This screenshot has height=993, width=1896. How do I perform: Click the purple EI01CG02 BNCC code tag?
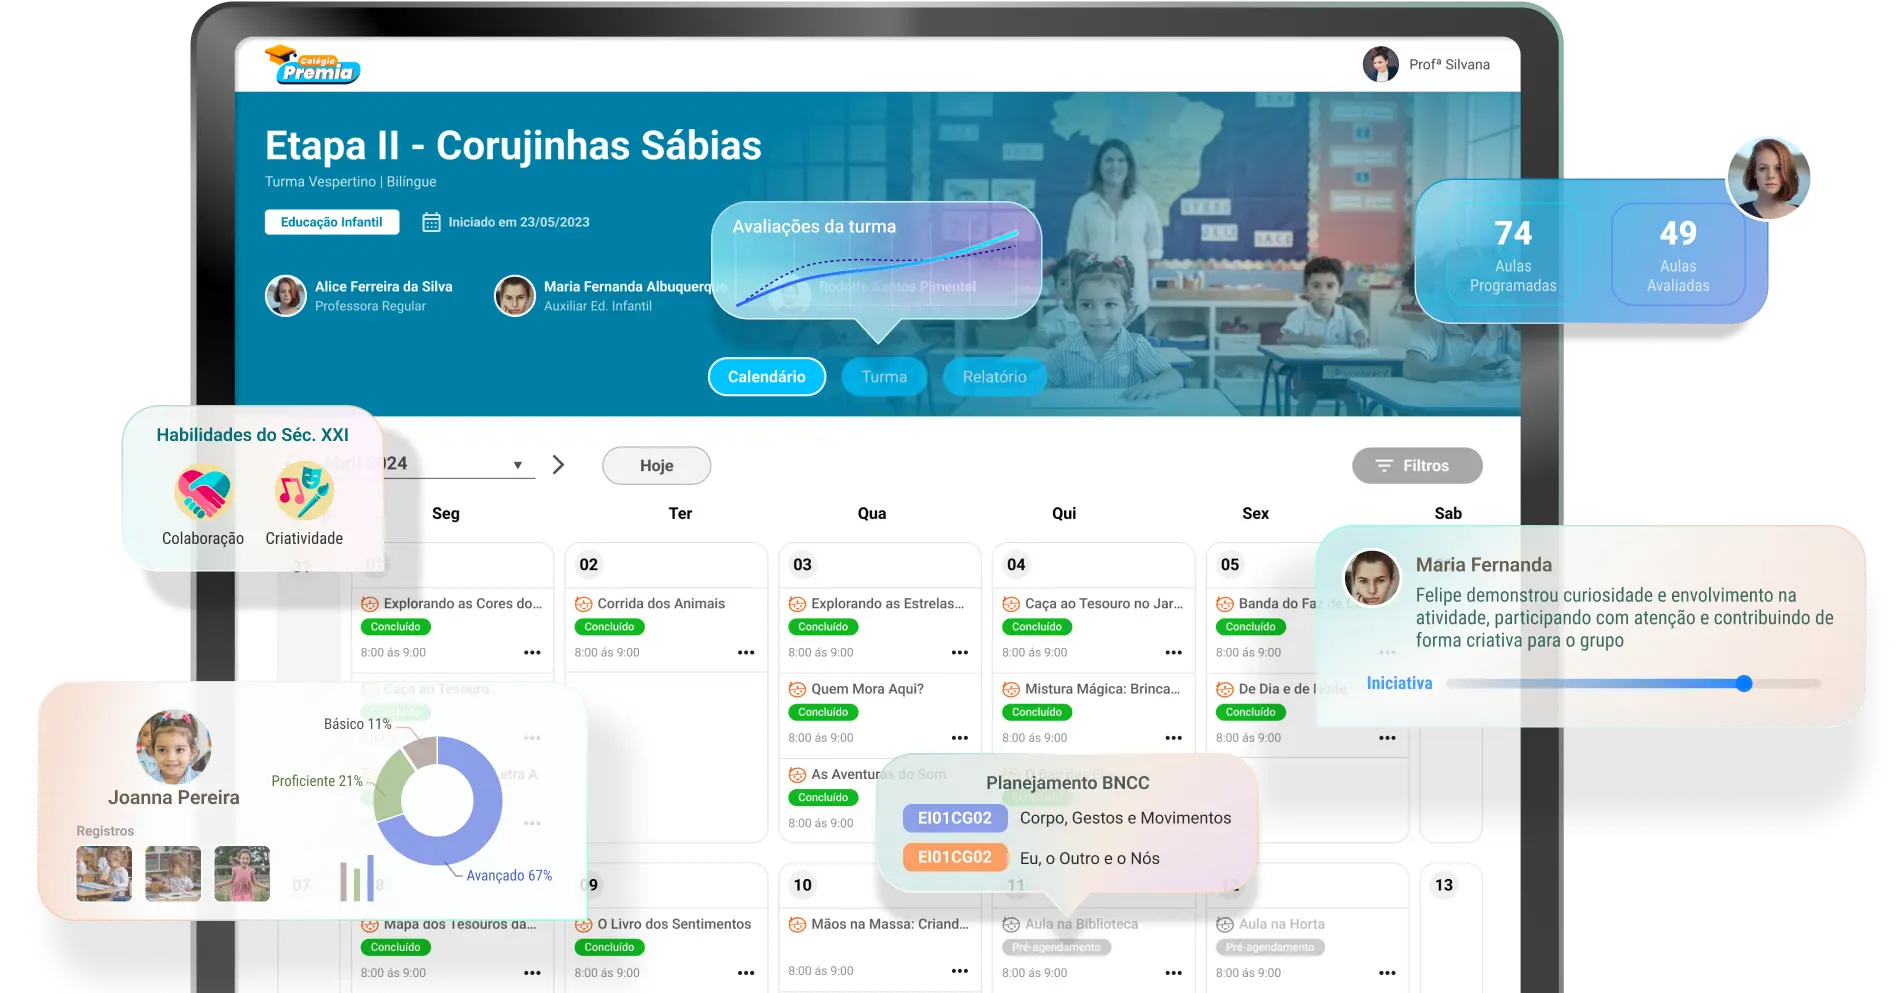(x=955, y=818)
